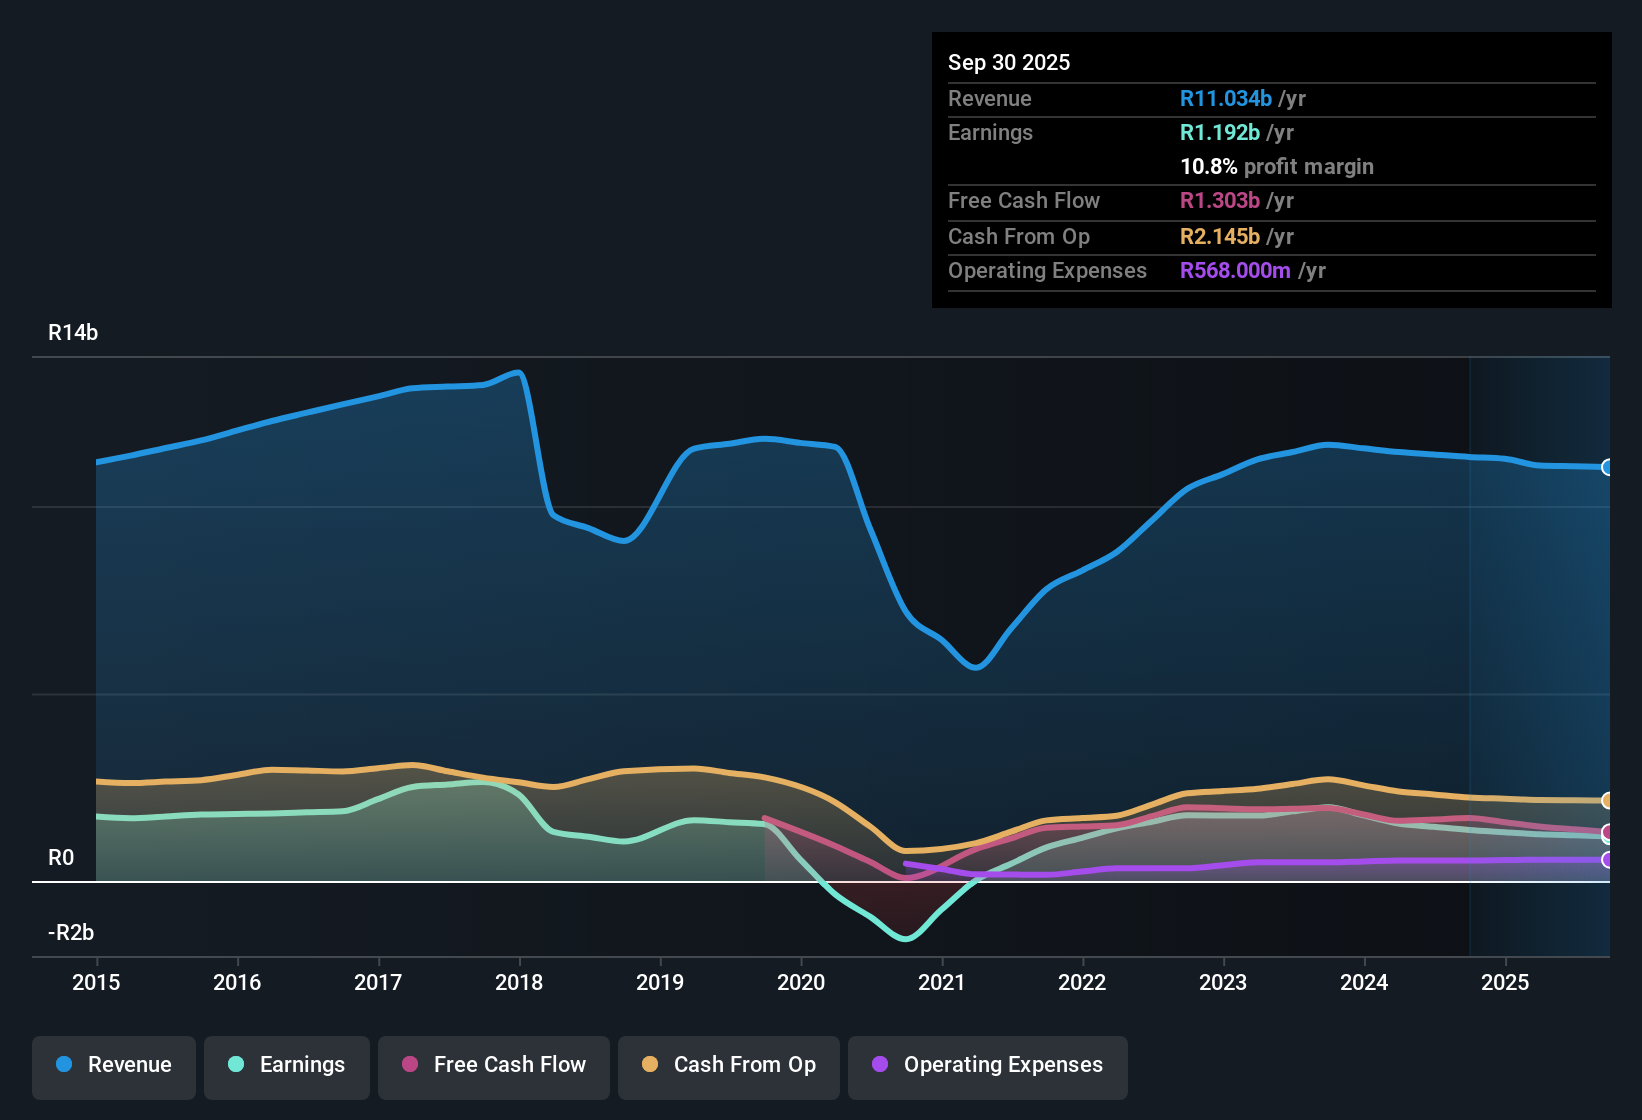The width and height of the screenshot is (1642, 1120).
Task: Select the Free Cash Flow legend label
Action: [x=510, y=1065]
